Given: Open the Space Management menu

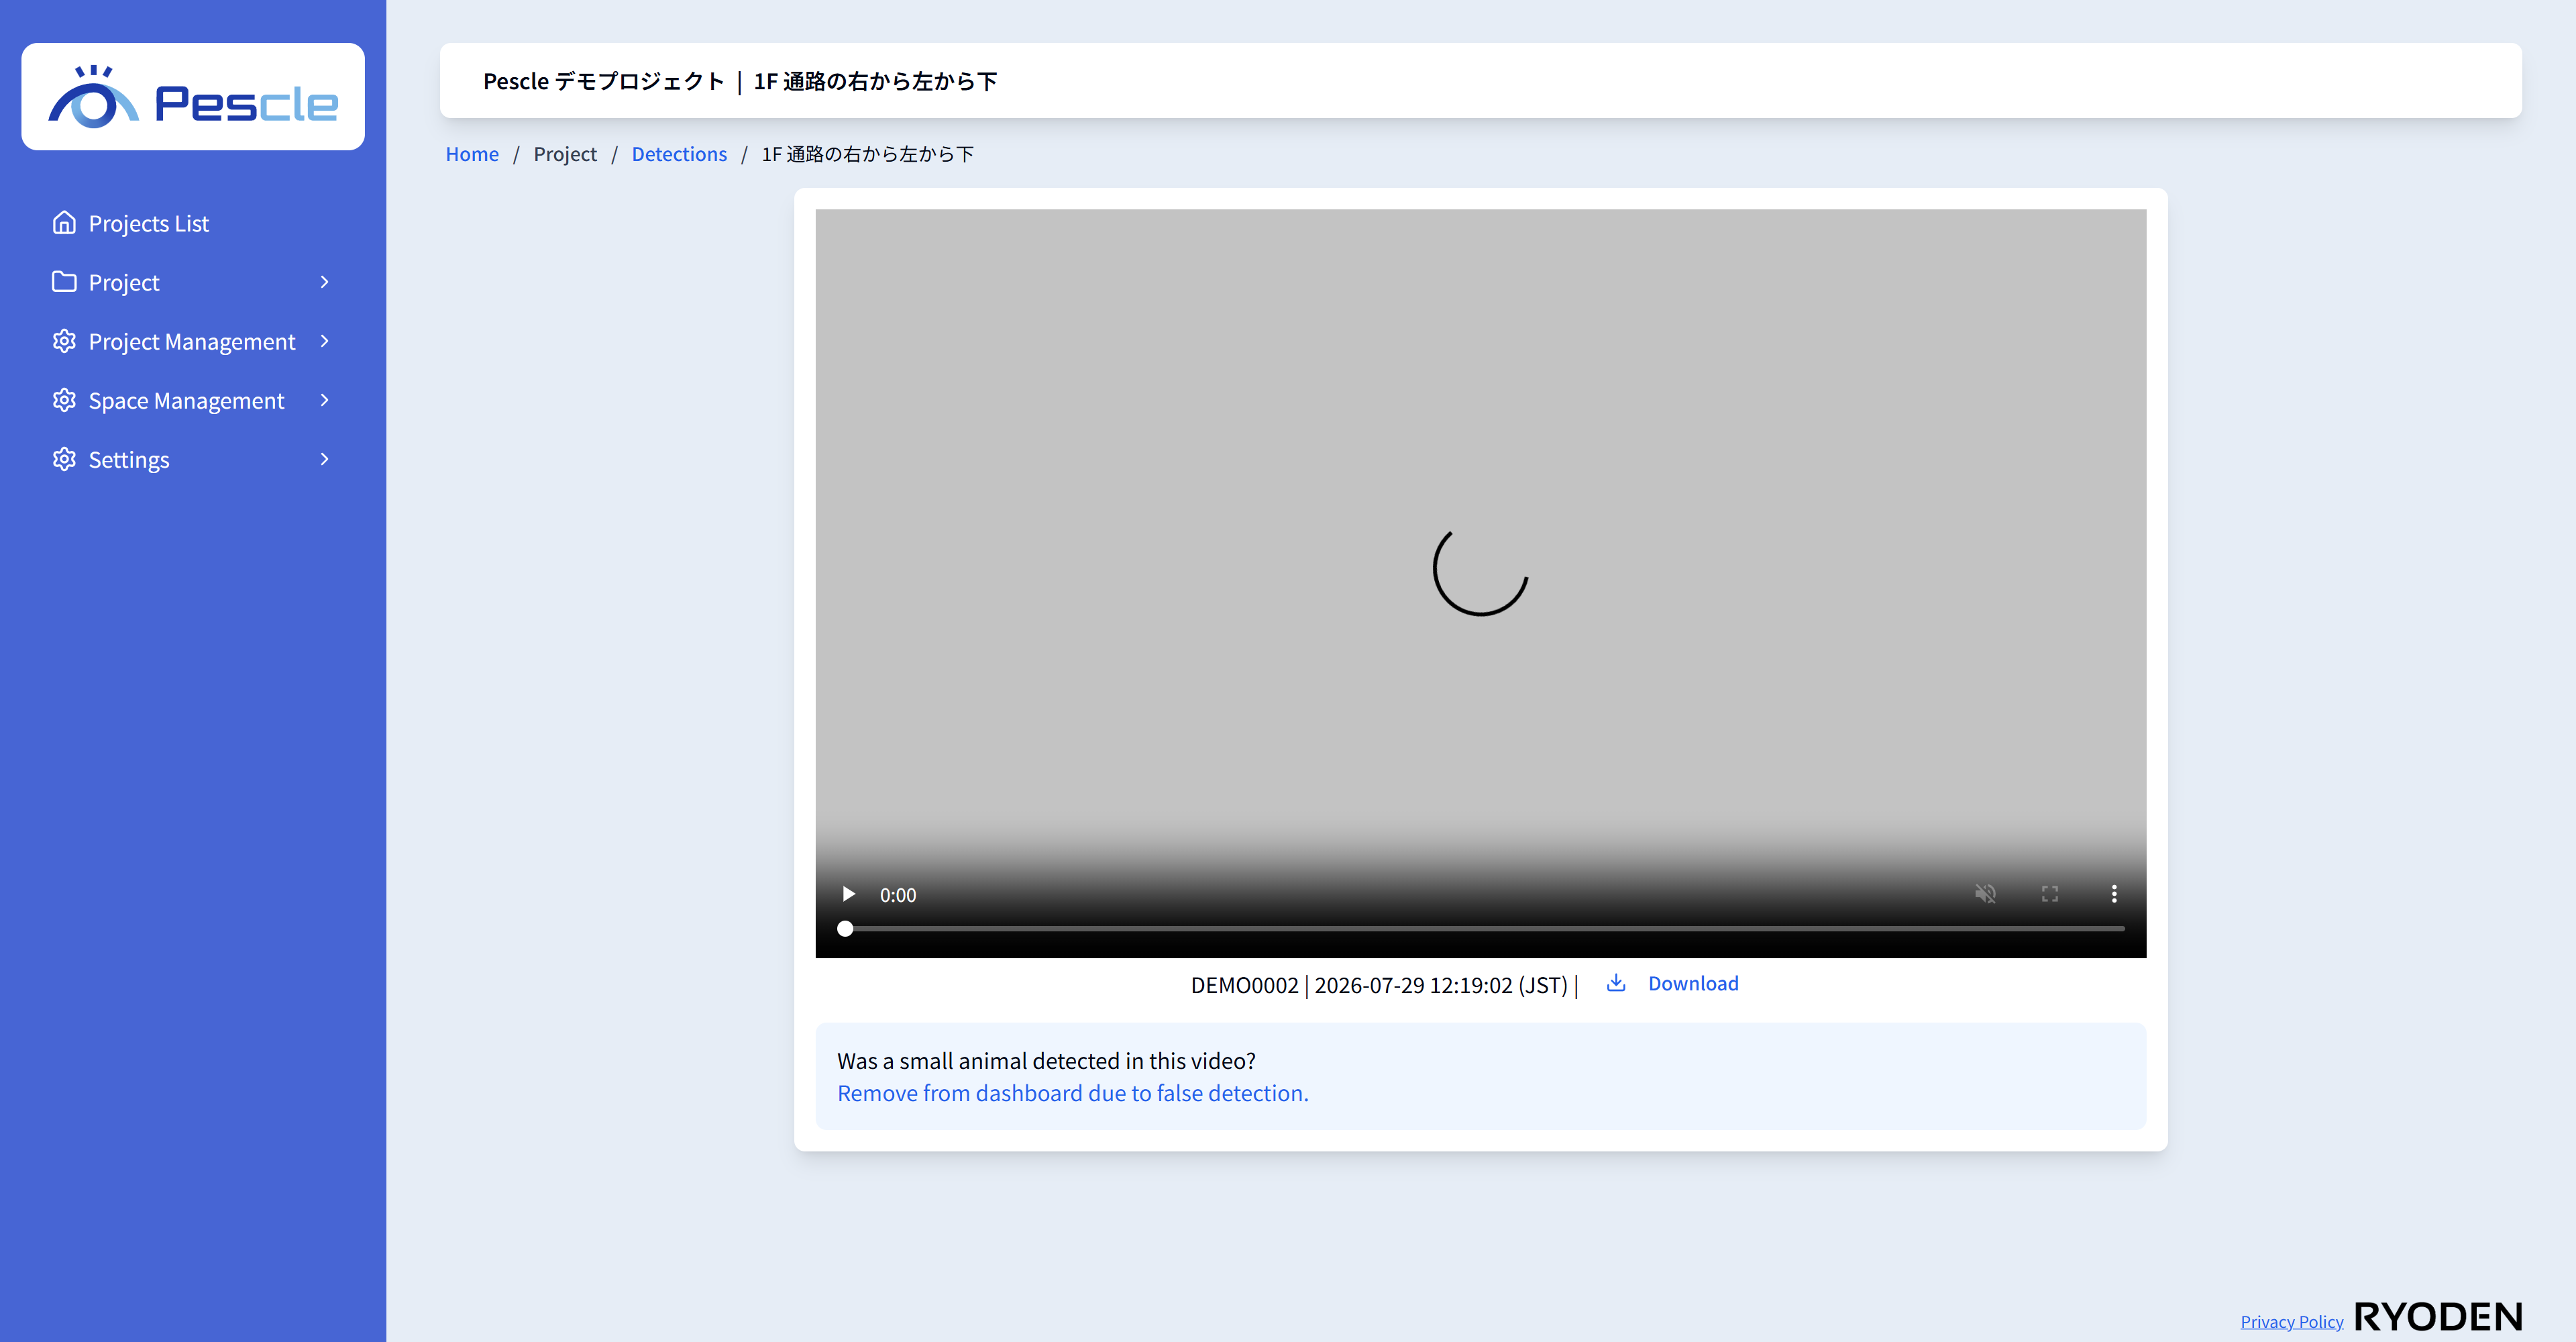Looking at the screenshot, I should [193, 400].
